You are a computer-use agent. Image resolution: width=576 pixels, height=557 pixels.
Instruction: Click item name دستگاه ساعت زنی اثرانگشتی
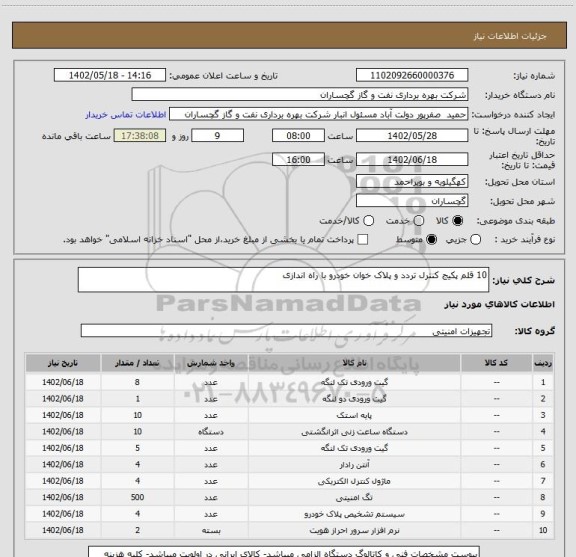(x=354, y=432)
